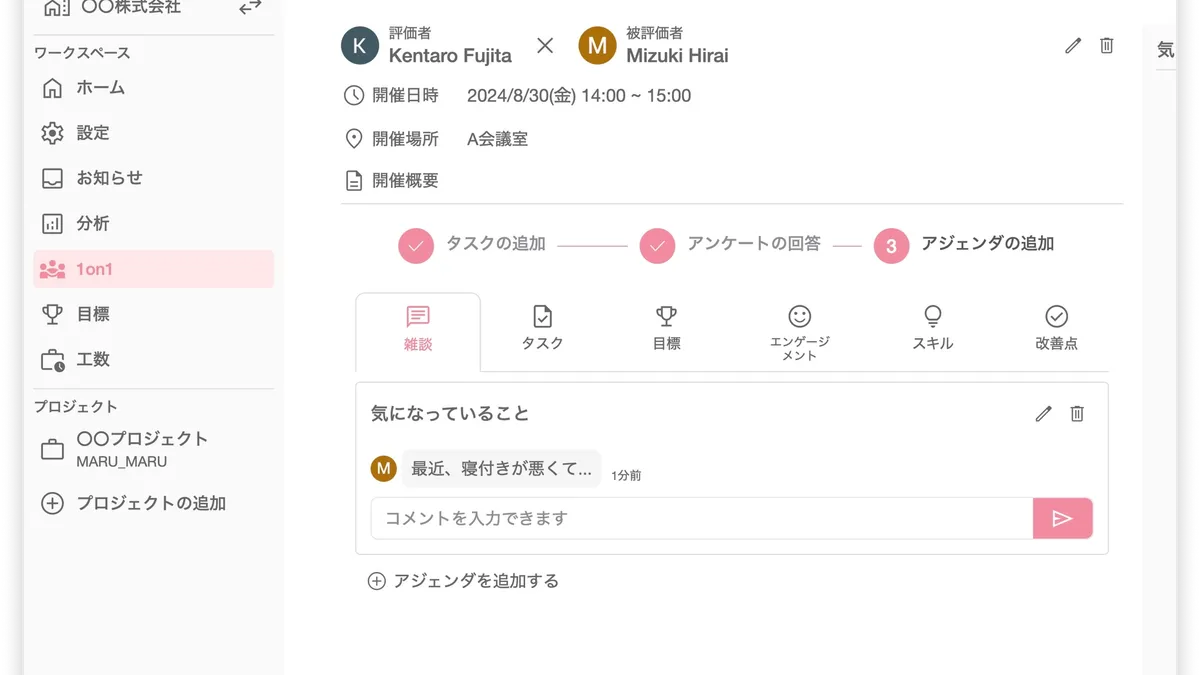Delete the 気になっていること agenda item
This screenshot has width=1200, height=675.
(x=1077, y=414)
